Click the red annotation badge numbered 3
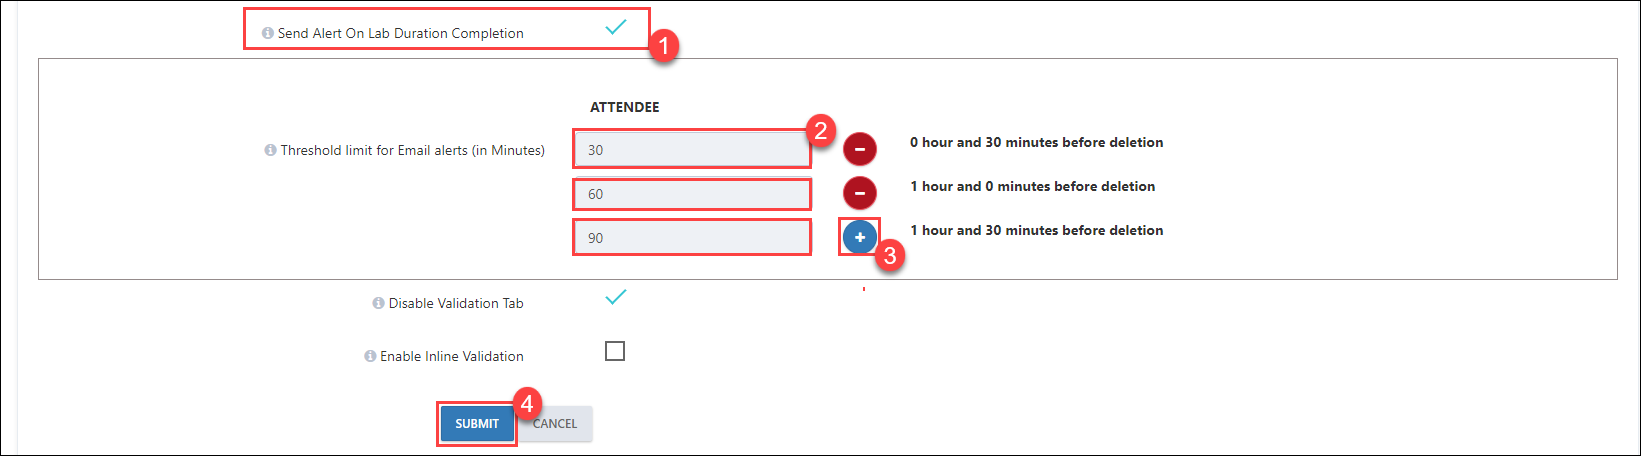The height and width of the screenshot is (456, 1641). pyautogui.click(x=889, y=255)
